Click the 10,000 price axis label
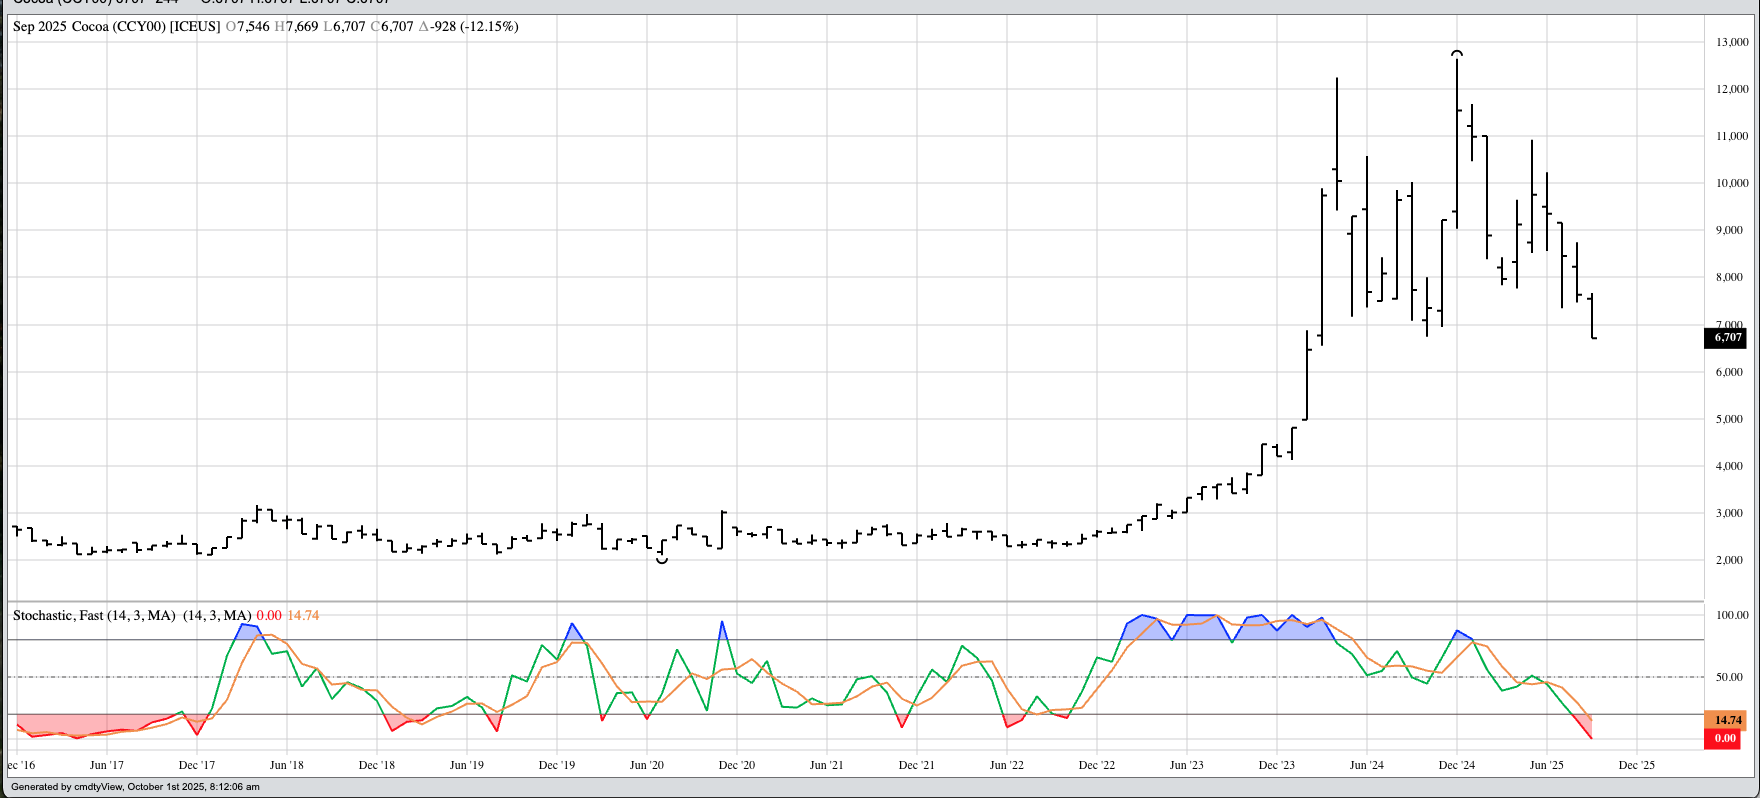 [x=1732, y=183]
